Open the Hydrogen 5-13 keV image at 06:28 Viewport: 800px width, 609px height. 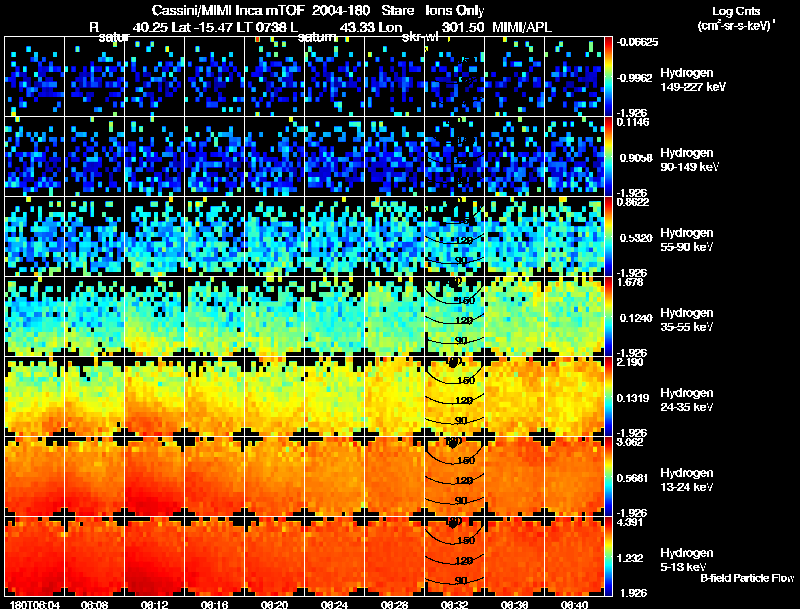pyautogui.click(x=394, y=557)
